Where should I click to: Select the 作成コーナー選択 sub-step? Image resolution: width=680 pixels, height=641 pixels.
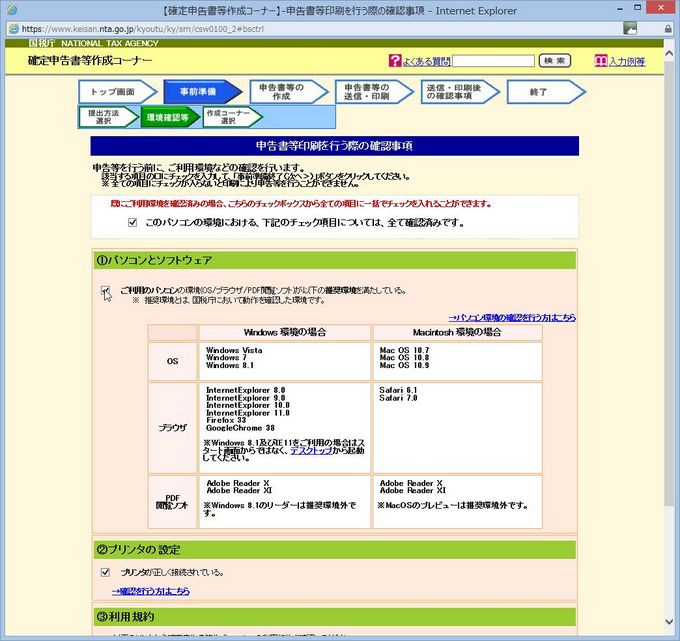228,117
